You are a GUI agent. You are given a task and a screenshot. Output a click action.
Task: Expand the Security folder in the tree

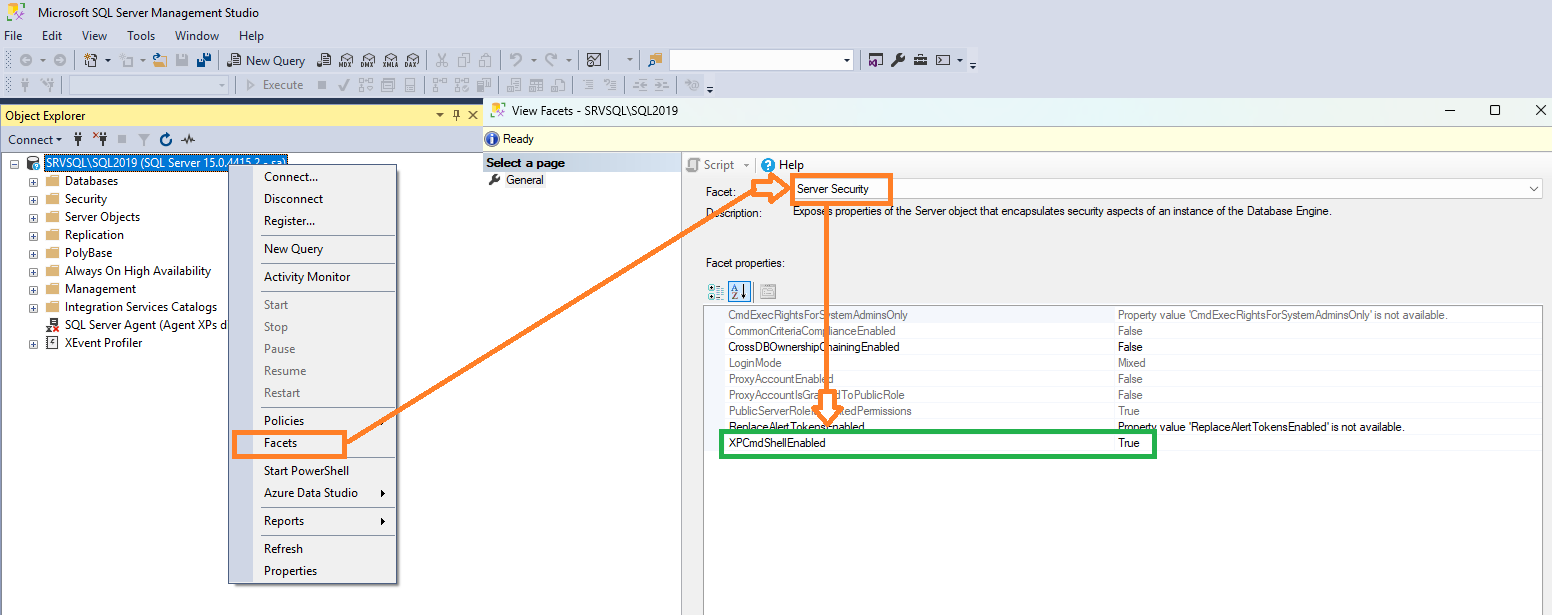pyautogui.click(x=33, y=199)
